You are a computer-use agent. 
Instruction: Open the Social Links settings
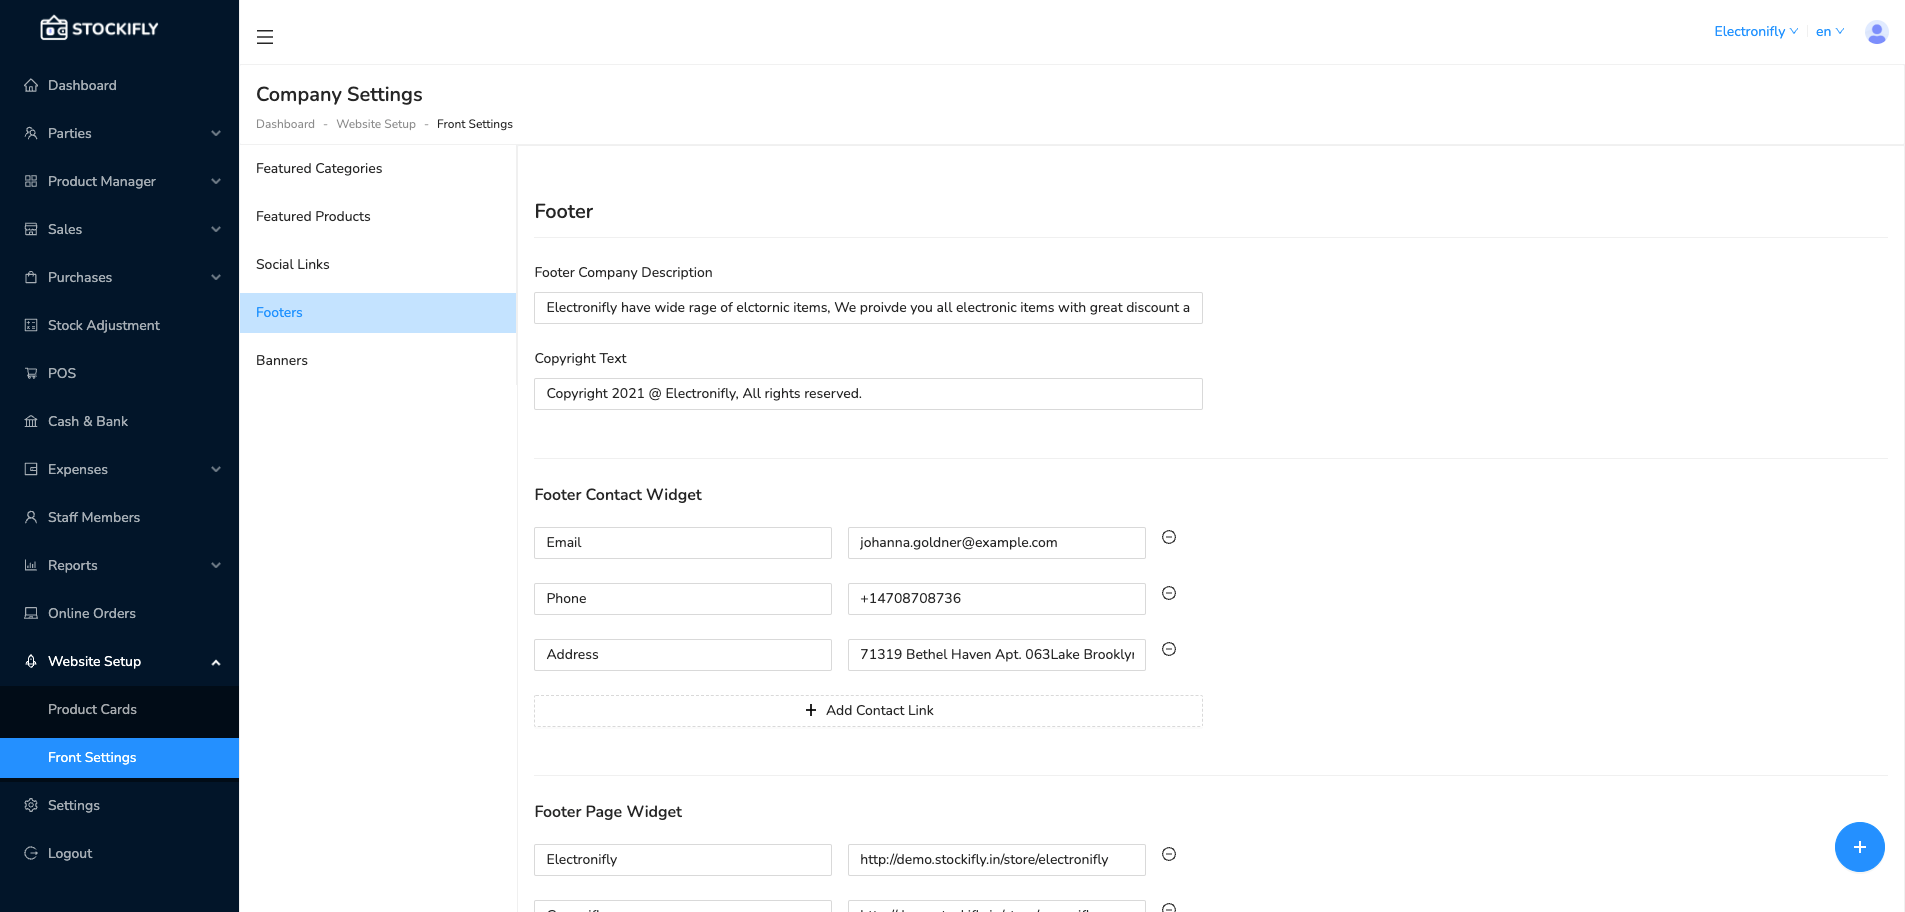click(x=292, y=264)
